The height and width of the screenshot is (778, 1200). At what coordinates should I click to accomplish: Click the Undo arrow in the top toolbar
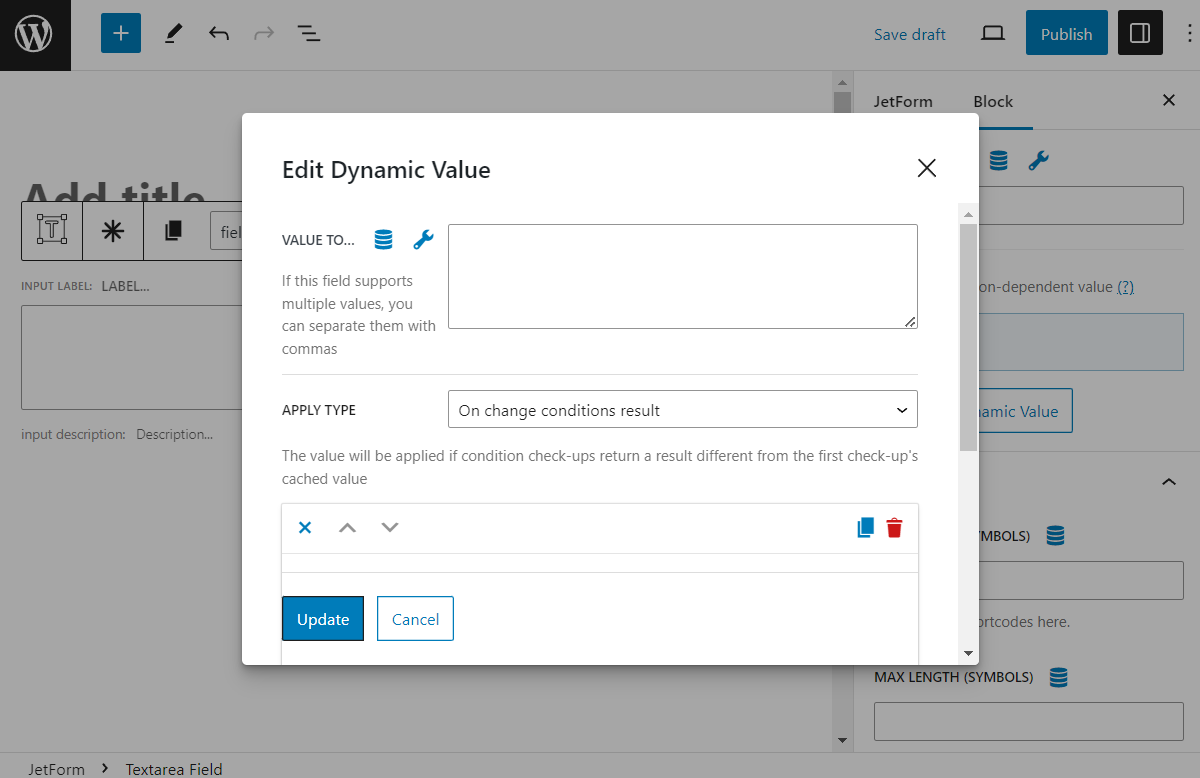tap(218, 33)
